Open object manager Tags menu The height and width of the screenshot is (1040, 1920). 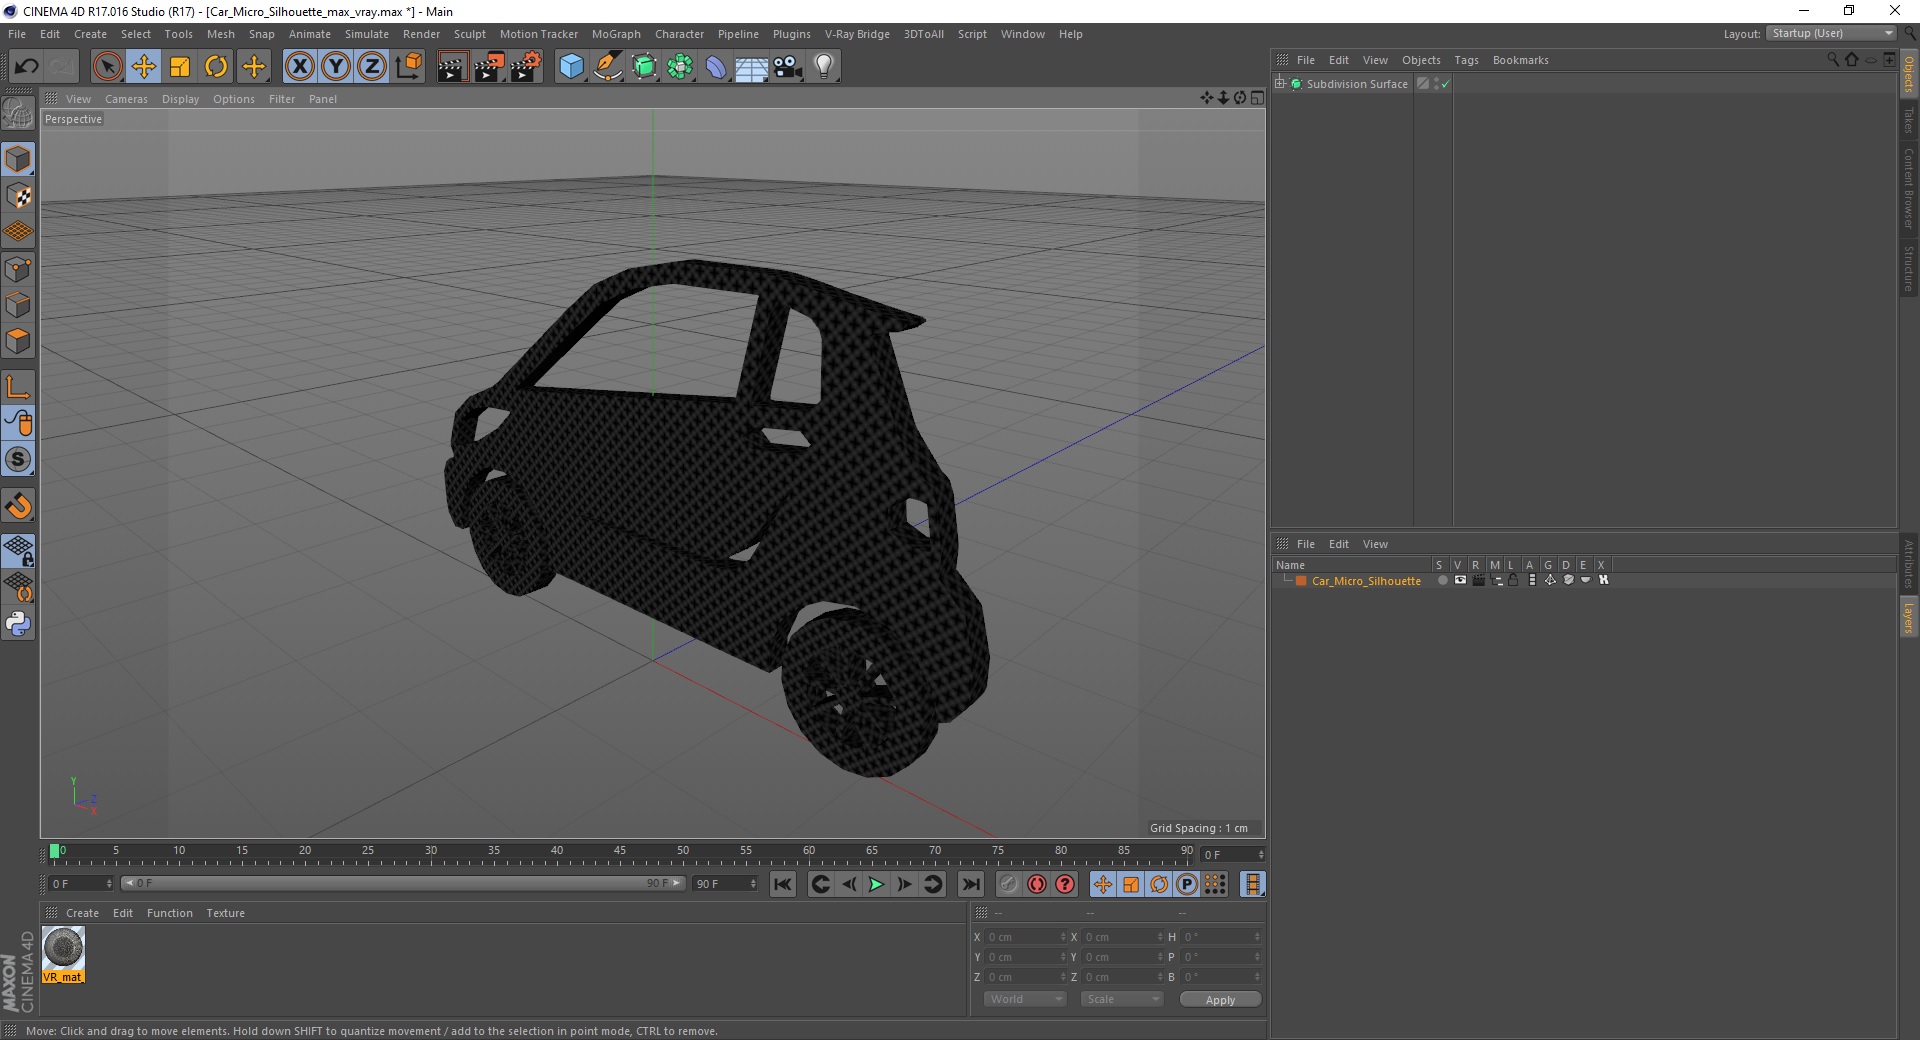1466,60
